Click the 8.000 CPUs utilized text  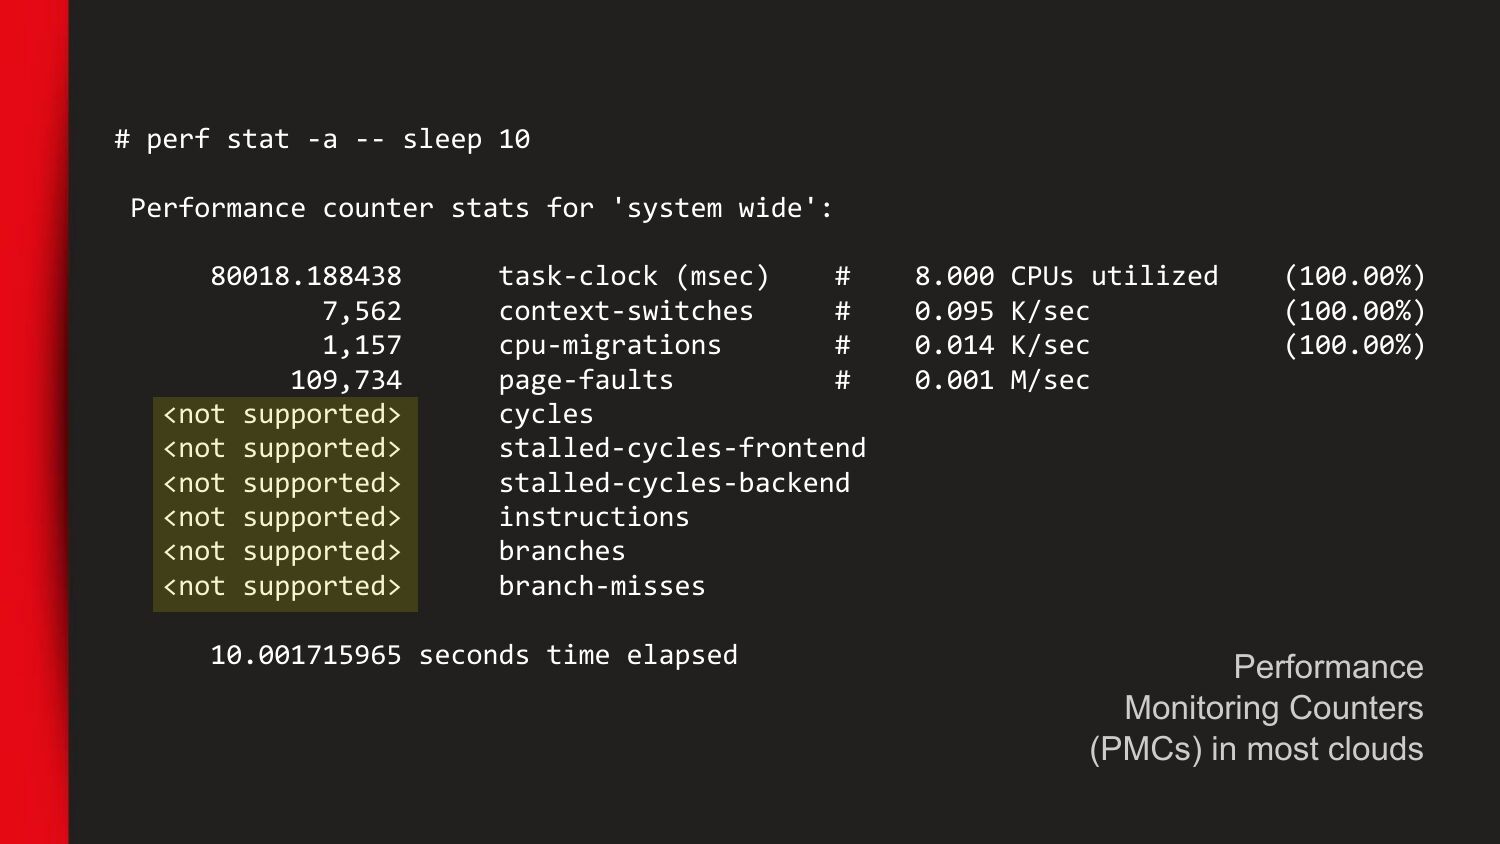[1066, 276]
